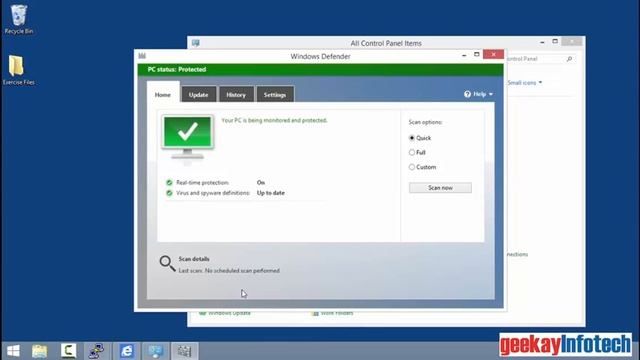Click the 'Up to date' definitions value
Viewport: 640px width, 360px height.
click(271, 193)
